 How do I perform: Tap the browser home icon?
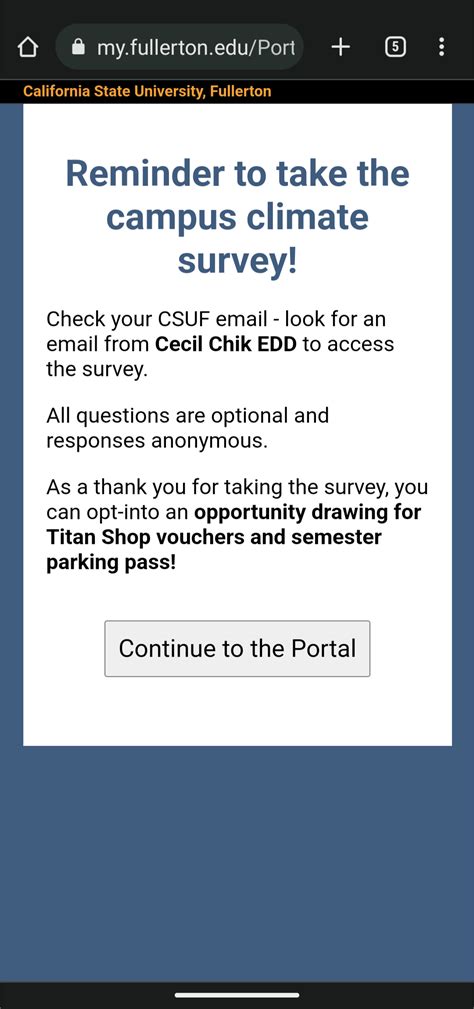[28, 47]
